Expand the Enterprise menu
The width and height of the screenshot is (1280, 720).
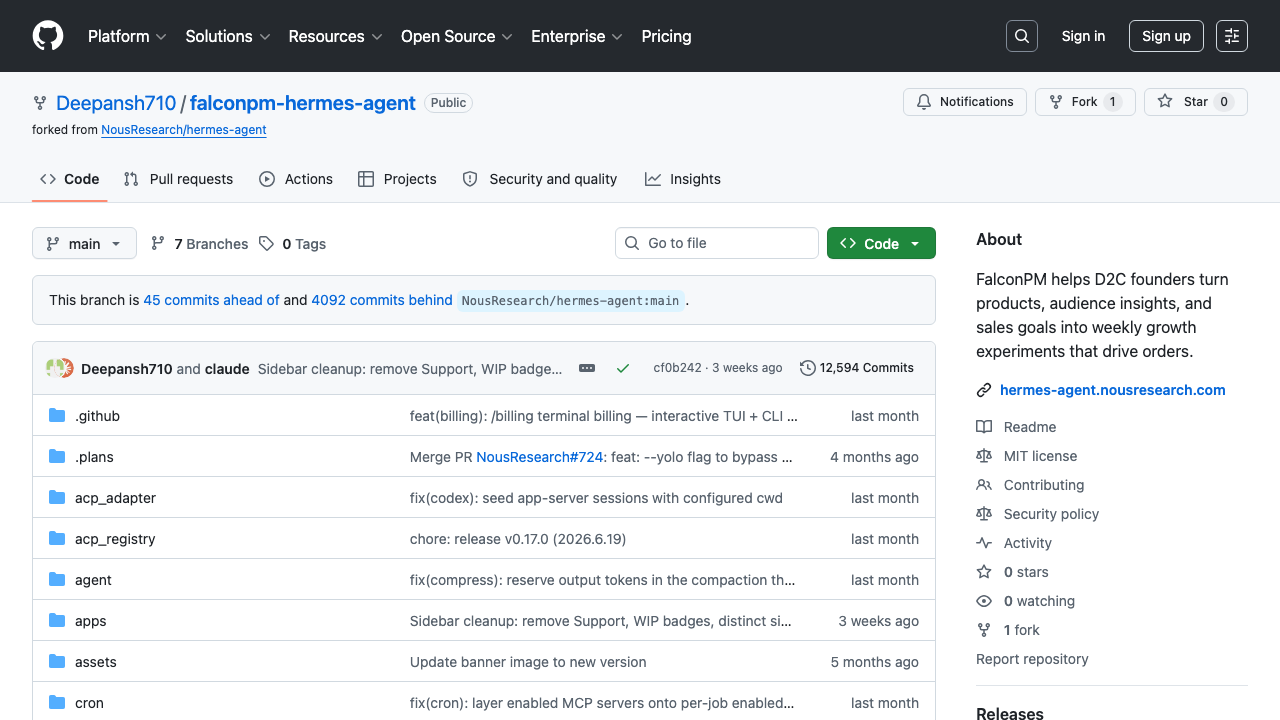pyautogui.click(x=577, y=36)
